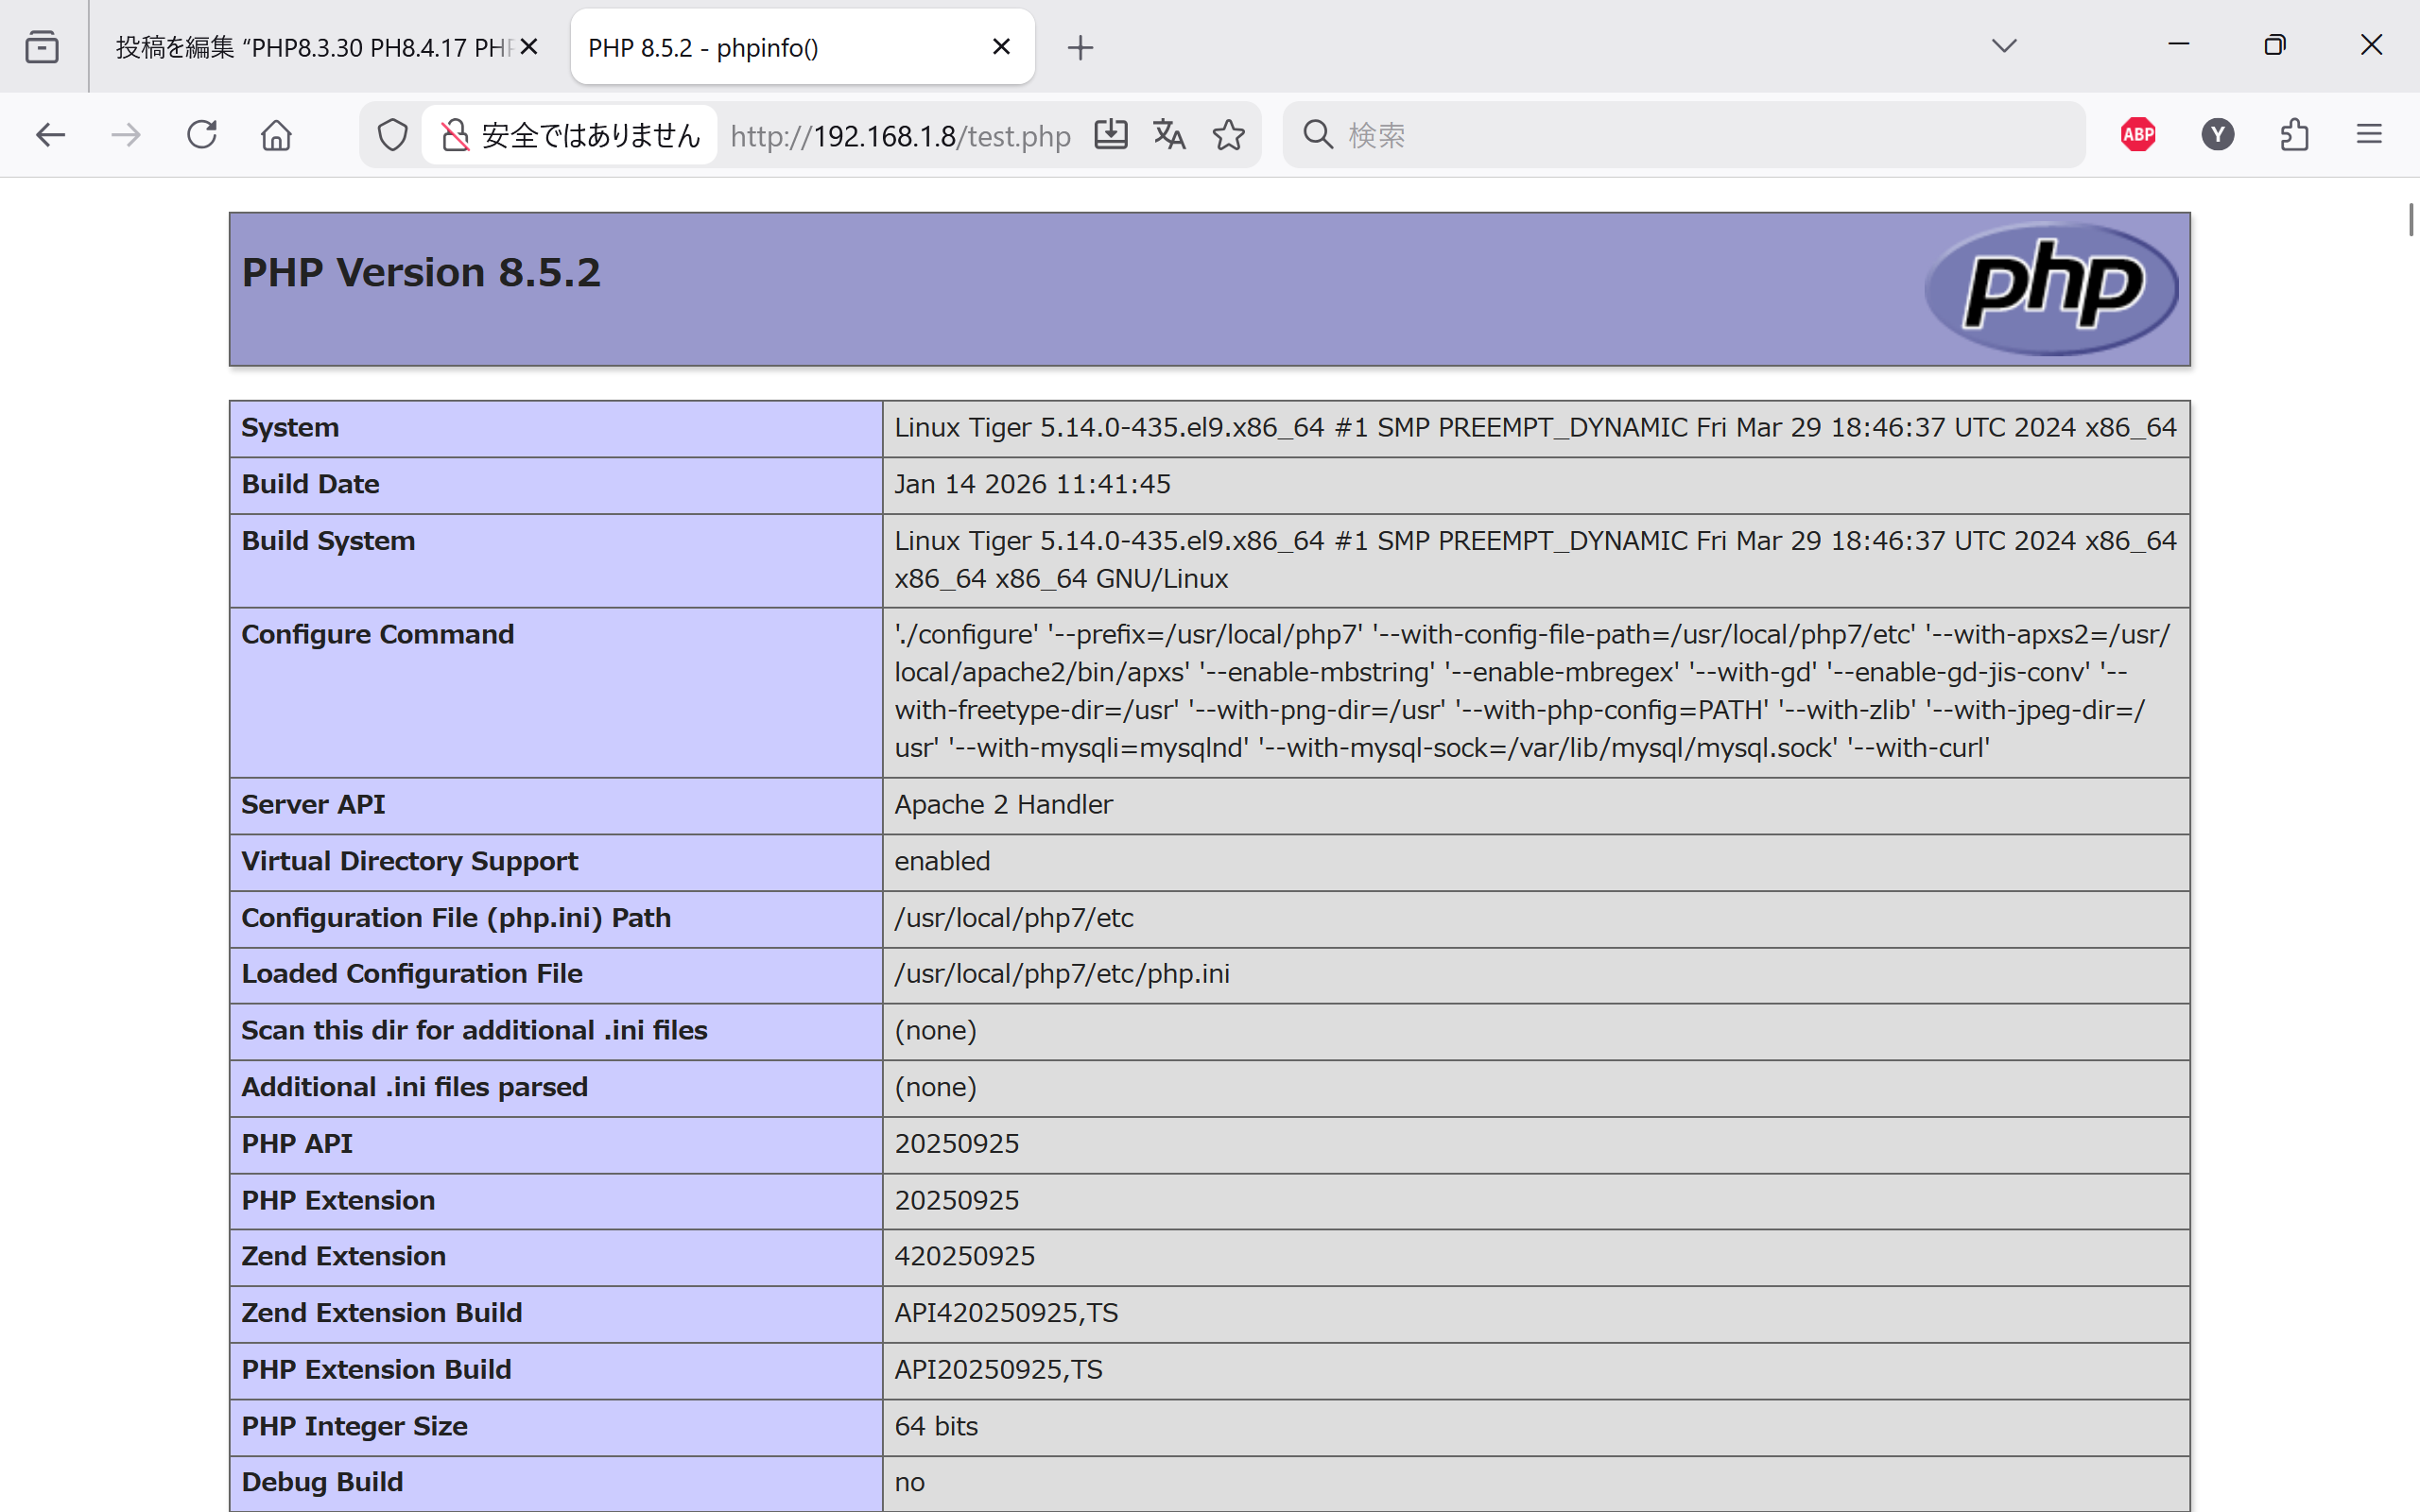2420x1512 pixels.
Task: Click the 検索 search field
Action: [1700, 135]
